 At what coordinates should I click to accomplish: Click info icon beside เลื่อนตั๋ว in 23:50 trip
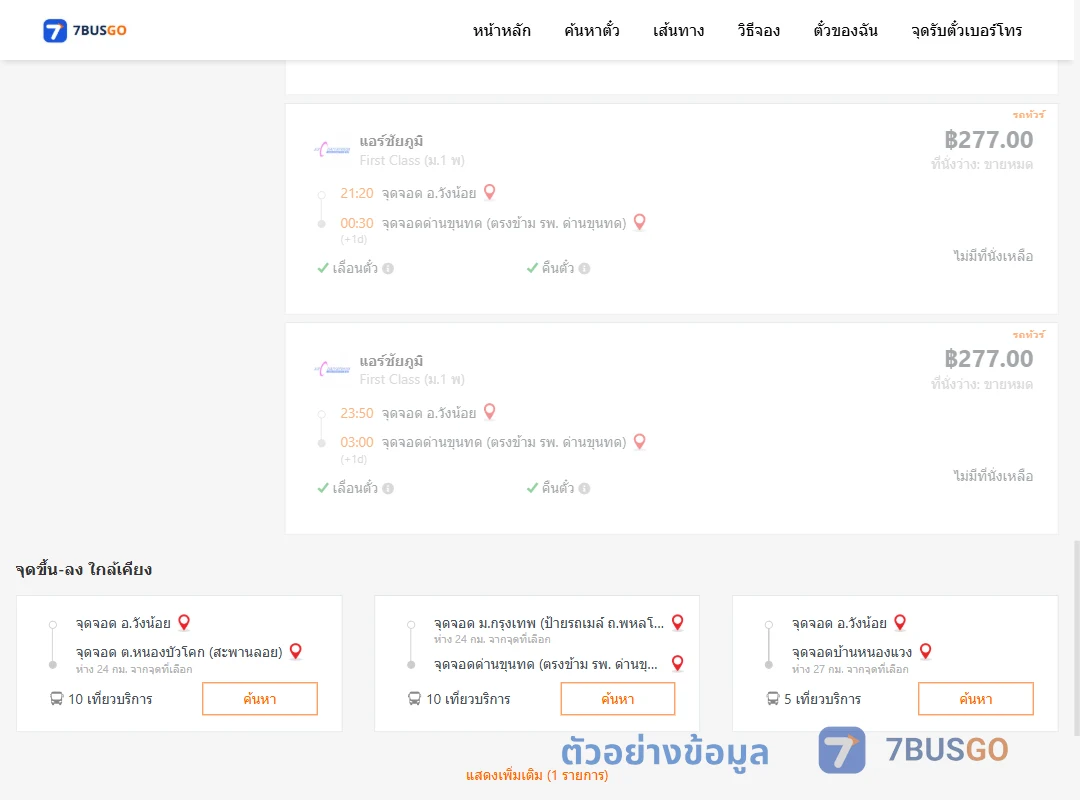click(x=388, y=489)
